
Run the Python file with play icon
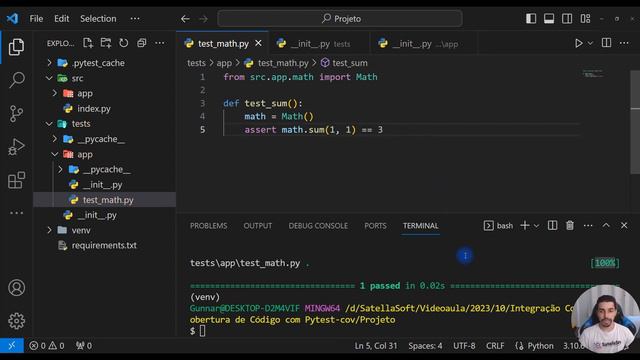pyautogui.click(x=578, y=43)
